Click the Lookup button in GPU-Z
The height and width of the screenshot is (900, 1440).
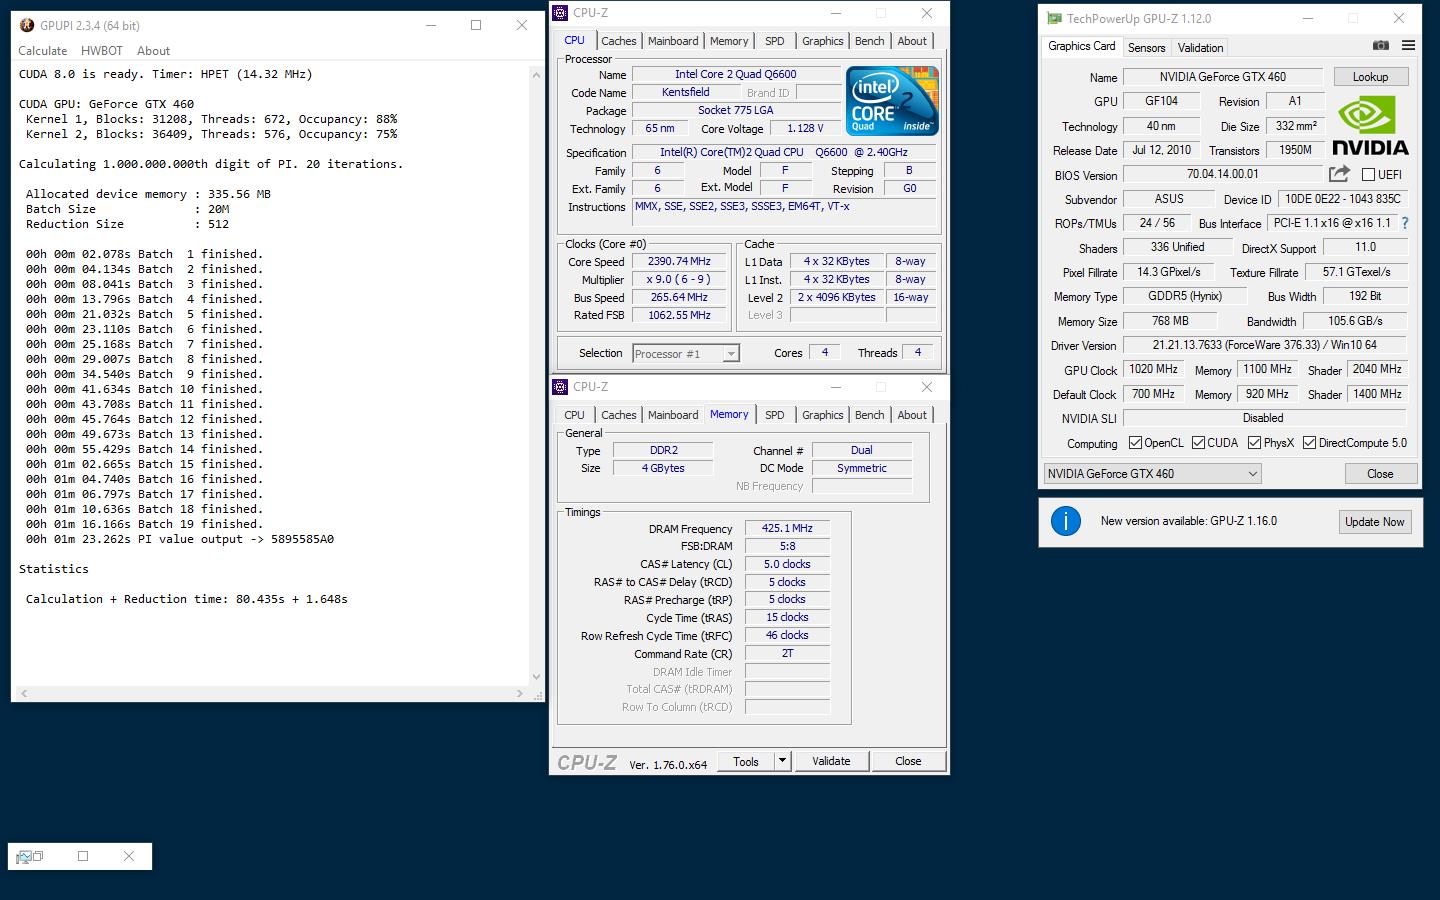pos(1370,77)
